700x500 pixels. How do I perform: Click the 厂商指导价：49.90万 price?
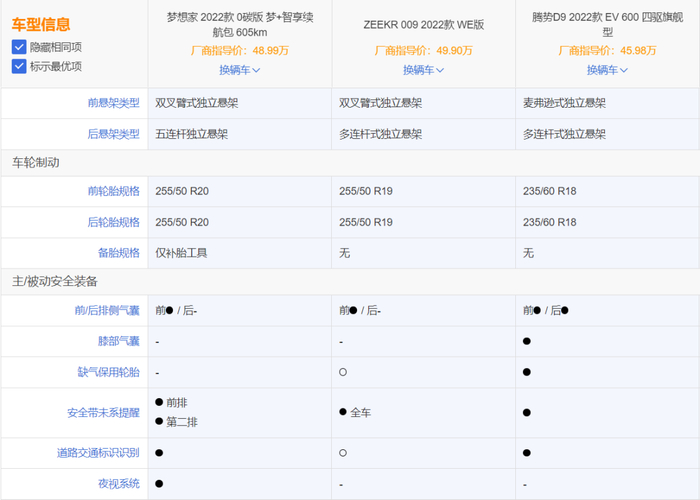[x=424, y=50]
